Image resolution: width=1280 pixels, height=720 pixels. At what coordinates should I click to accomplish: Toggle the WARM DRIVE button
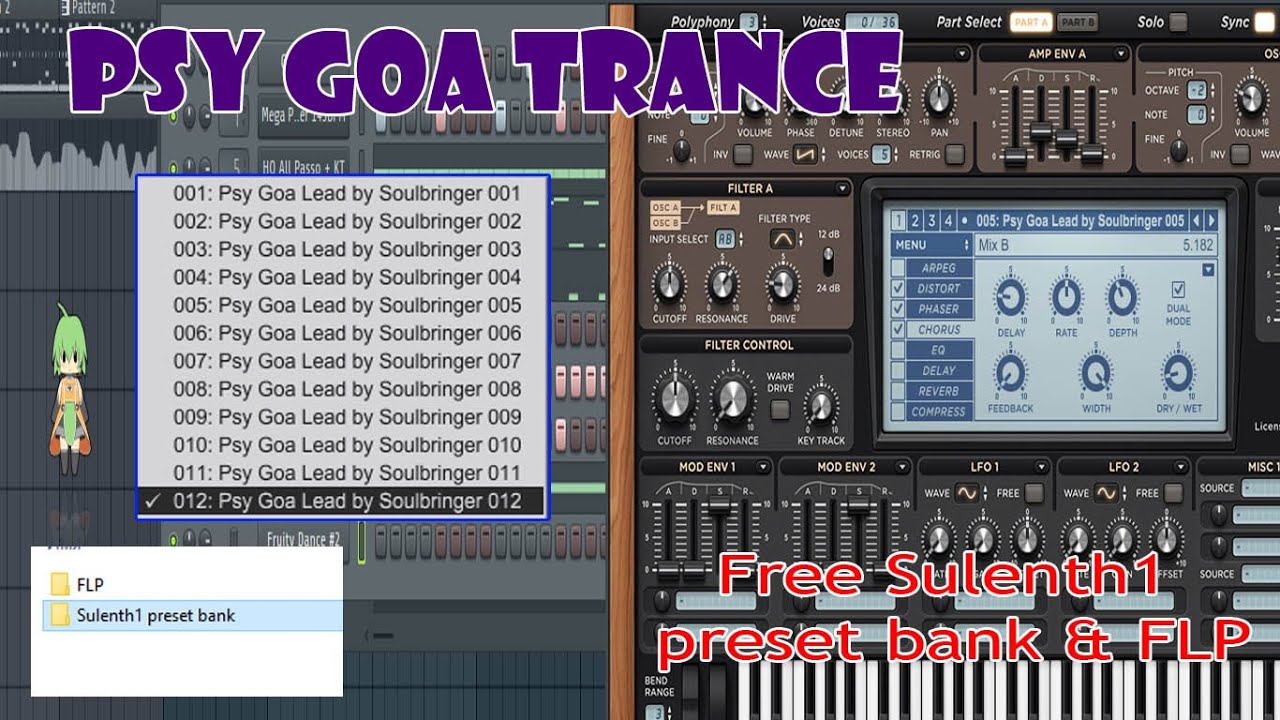780,409
